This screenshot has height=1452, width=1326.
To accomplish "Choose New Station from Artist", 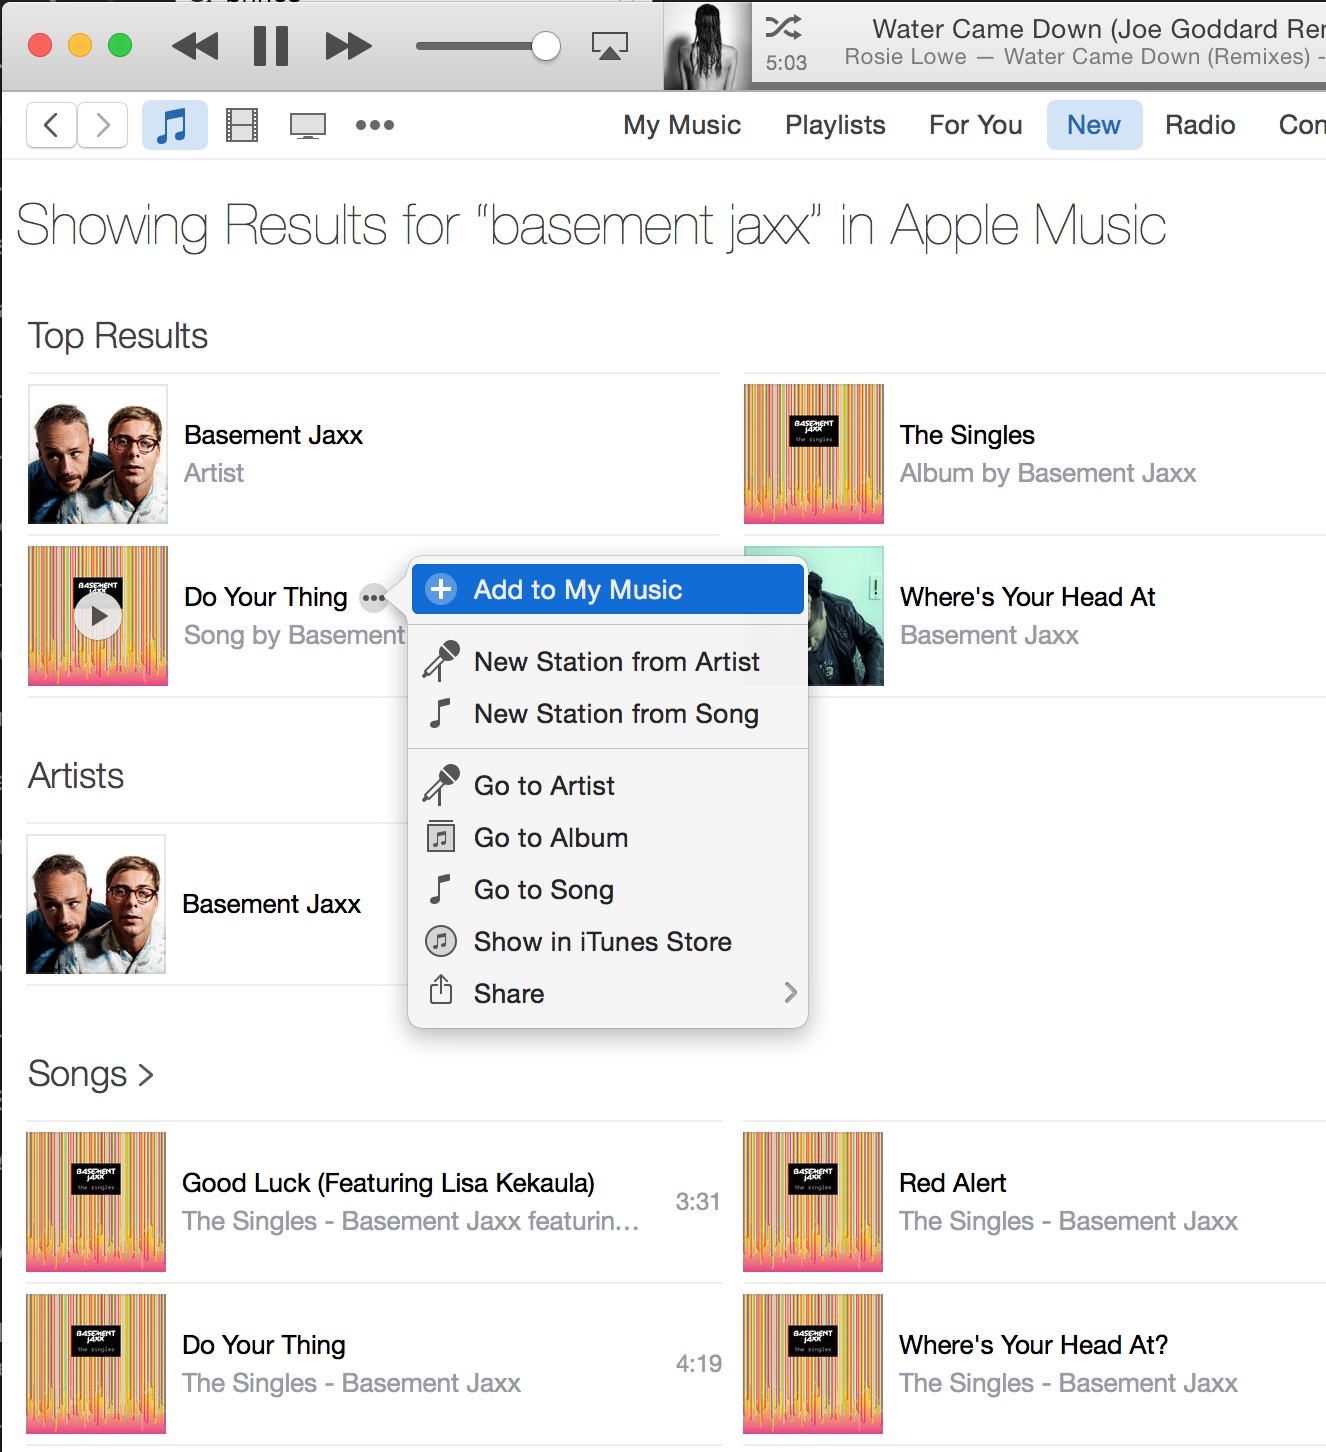I will tap(608, 662).
